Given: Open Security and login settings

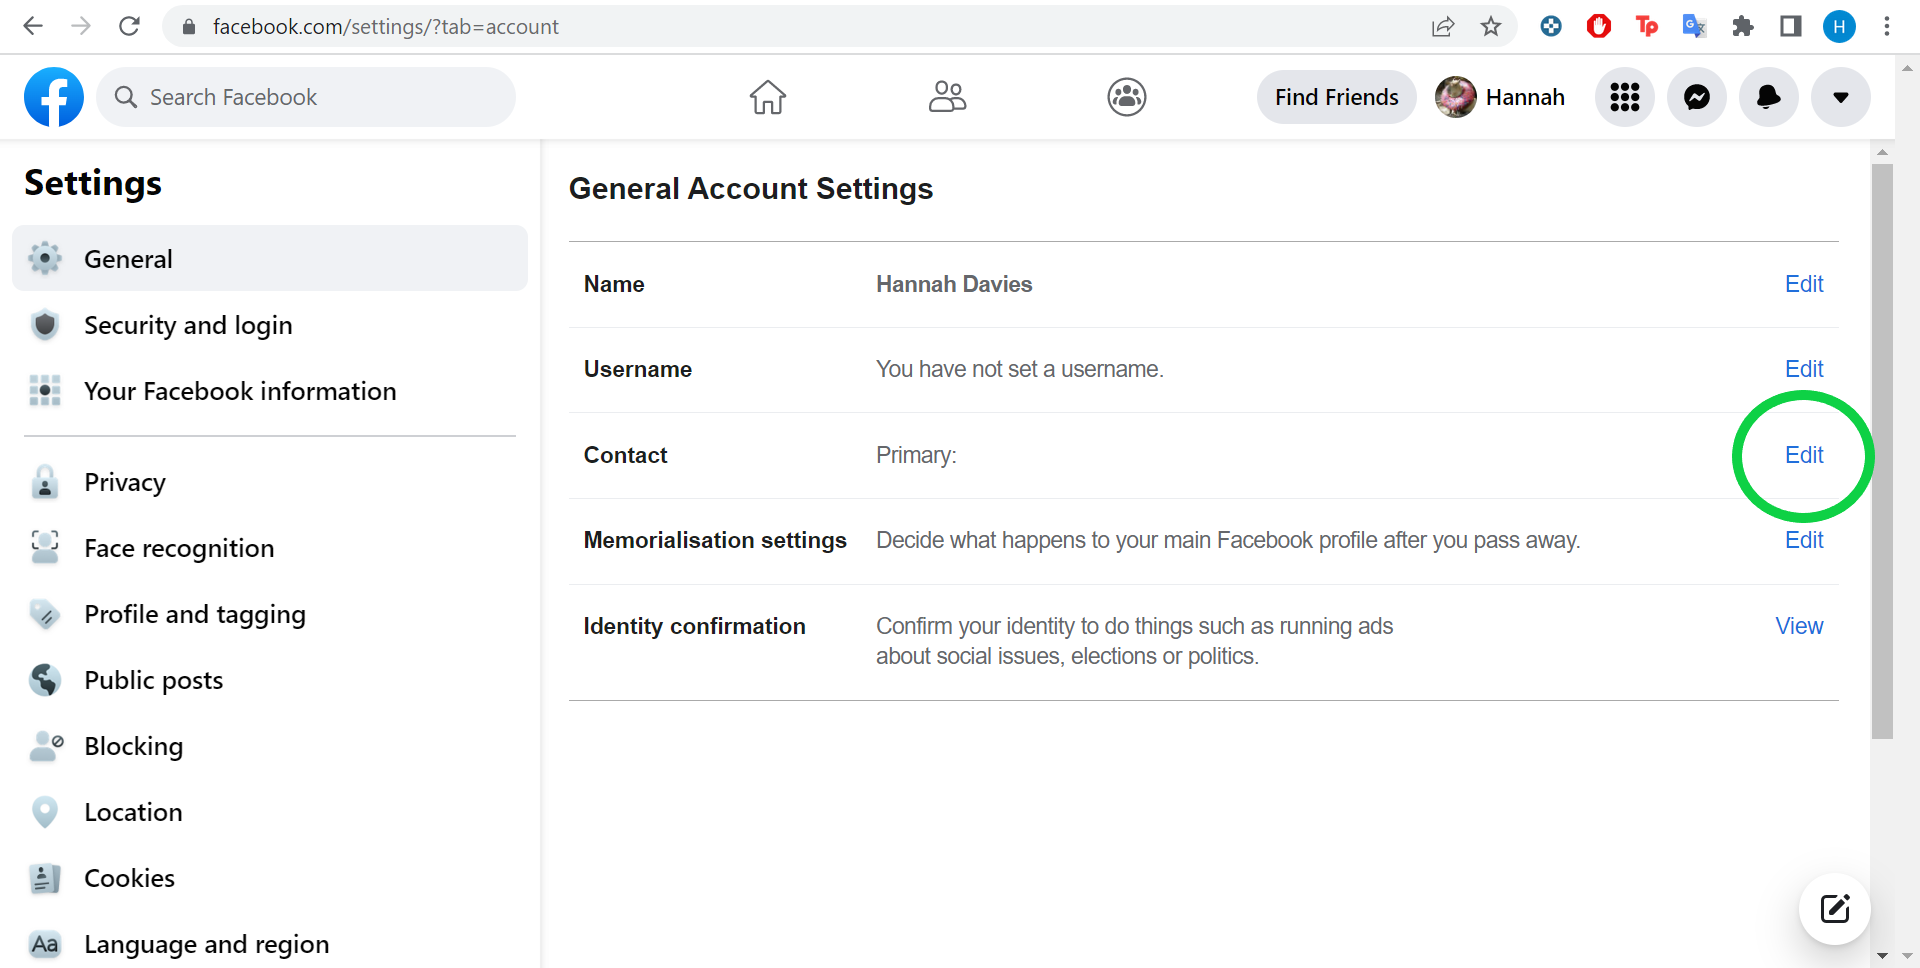Looking at the screenshot, I should (270, 325).
